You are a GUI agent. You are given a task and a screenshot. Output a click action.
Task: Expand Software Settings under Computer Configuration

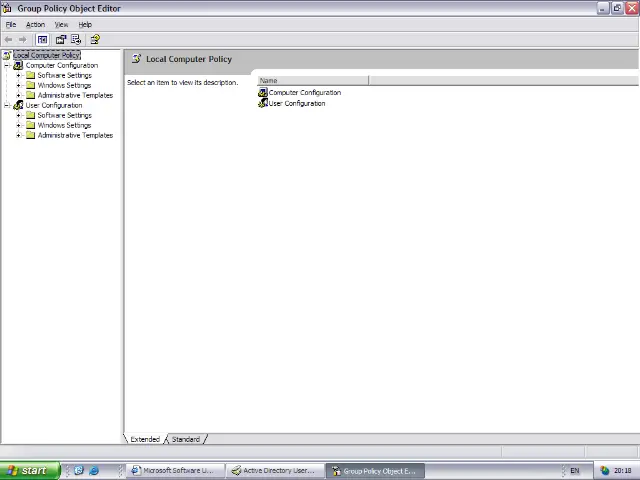[18, 76]
